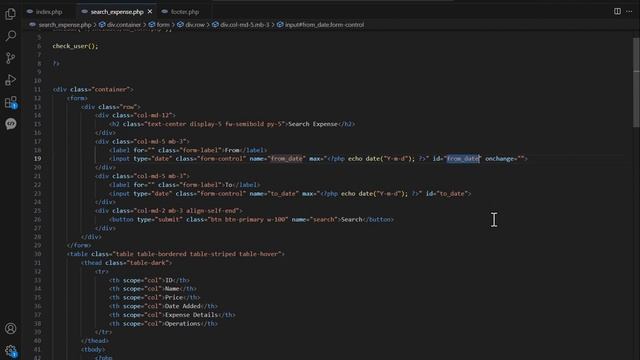640x360 pixels.
Task: Click 'Search Expense' heading text on line 15
Action: [313, 124]
